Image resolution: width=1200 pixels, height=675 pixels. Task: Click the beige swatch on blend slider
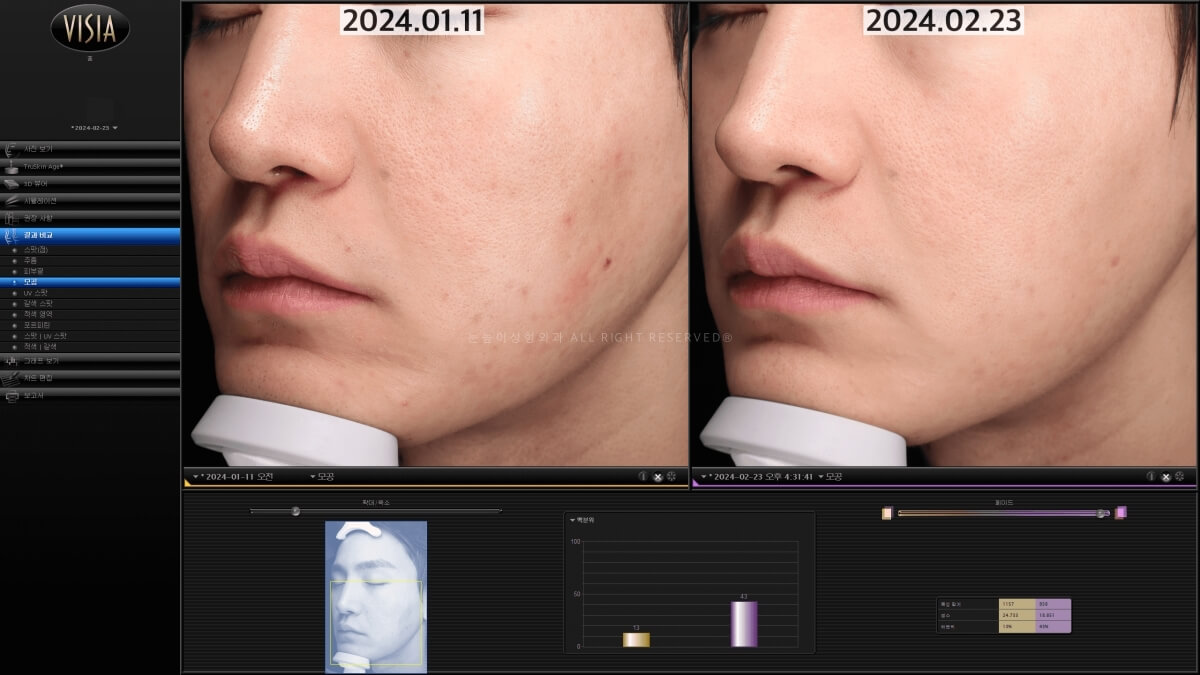click(887, 513)
